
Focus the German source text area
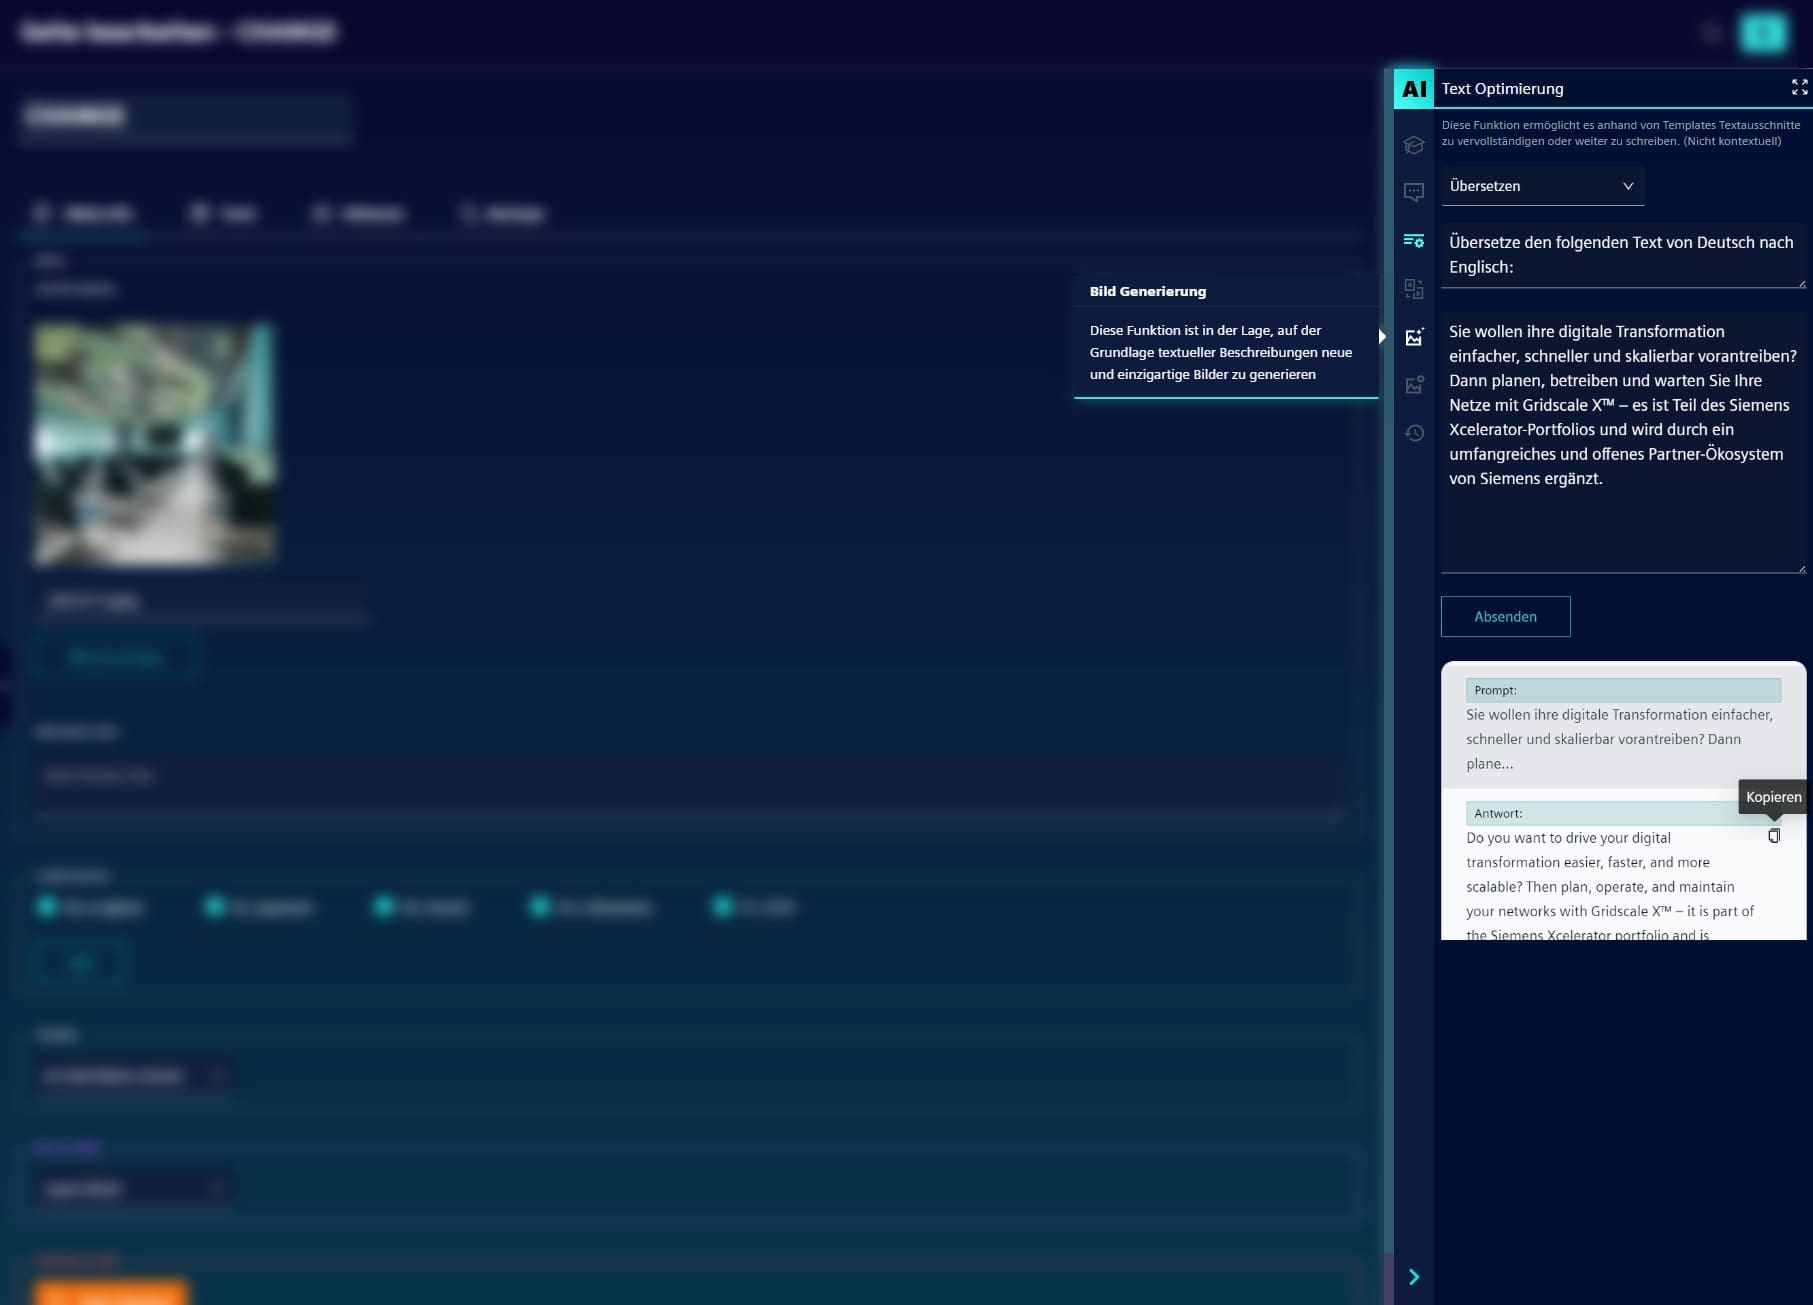pos(1623,442)
